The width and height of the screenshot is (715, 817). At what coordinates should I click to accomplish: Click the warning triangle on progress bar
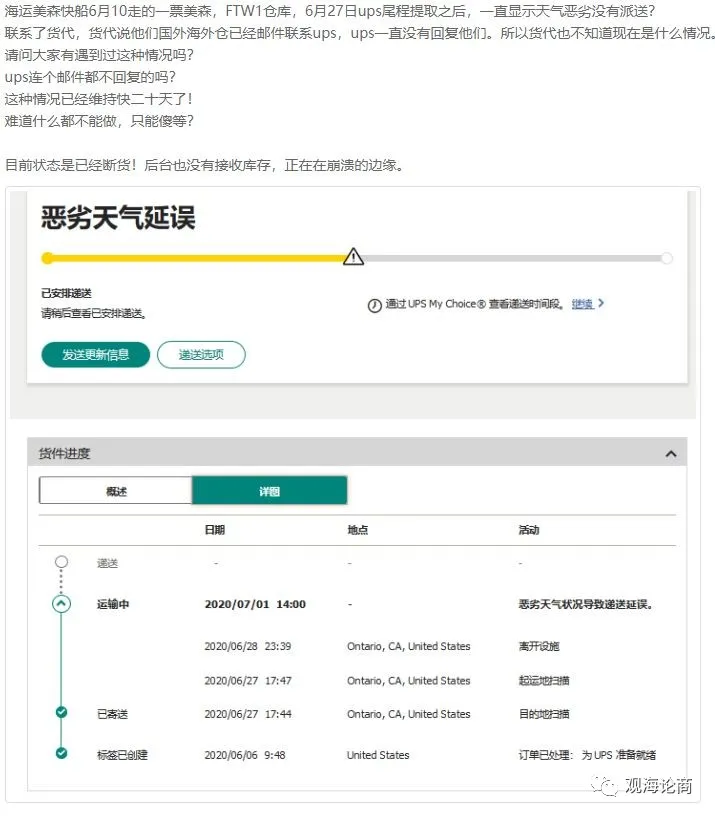click(x=353, y=256)
